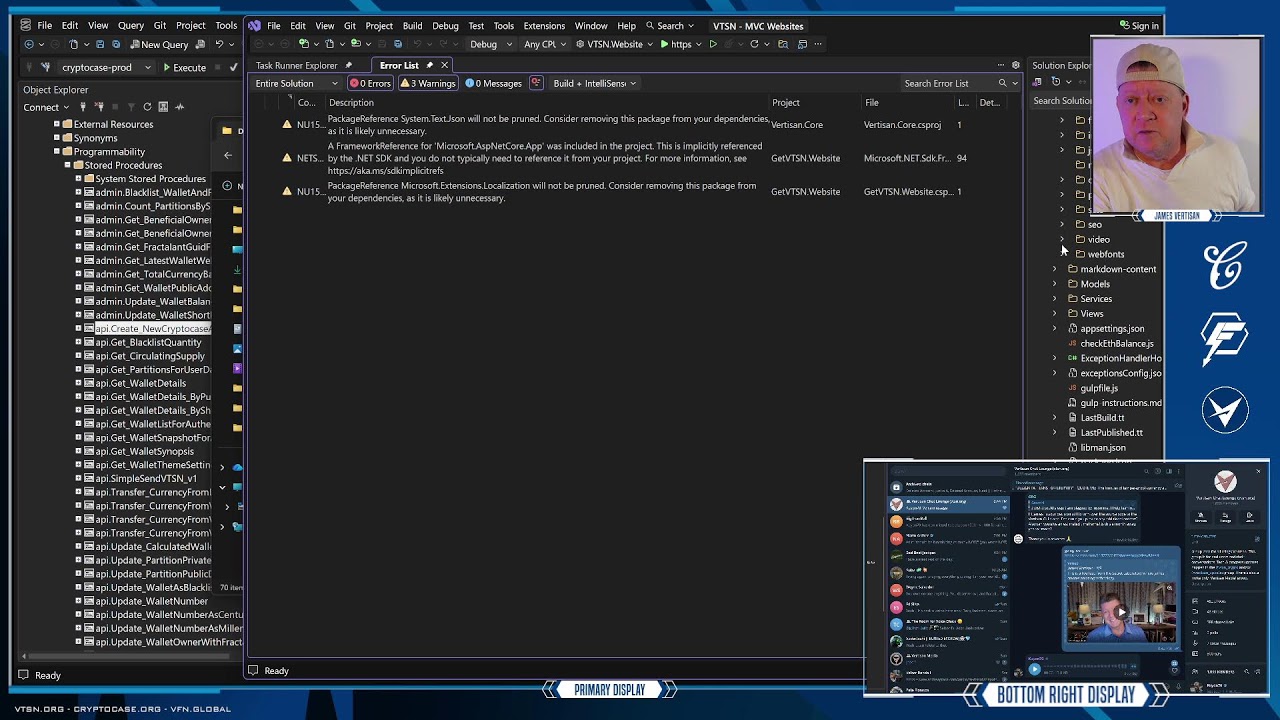Click the clear filters icon in Error List
This screenshot has height=720, width=1280.
tap(536, 83)
